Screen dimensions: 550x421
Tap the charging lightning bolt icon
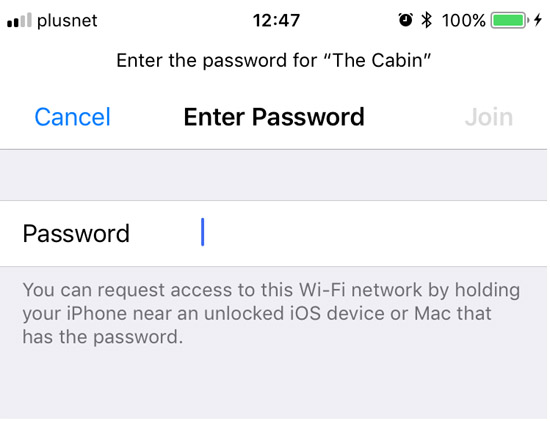[538, 20]
